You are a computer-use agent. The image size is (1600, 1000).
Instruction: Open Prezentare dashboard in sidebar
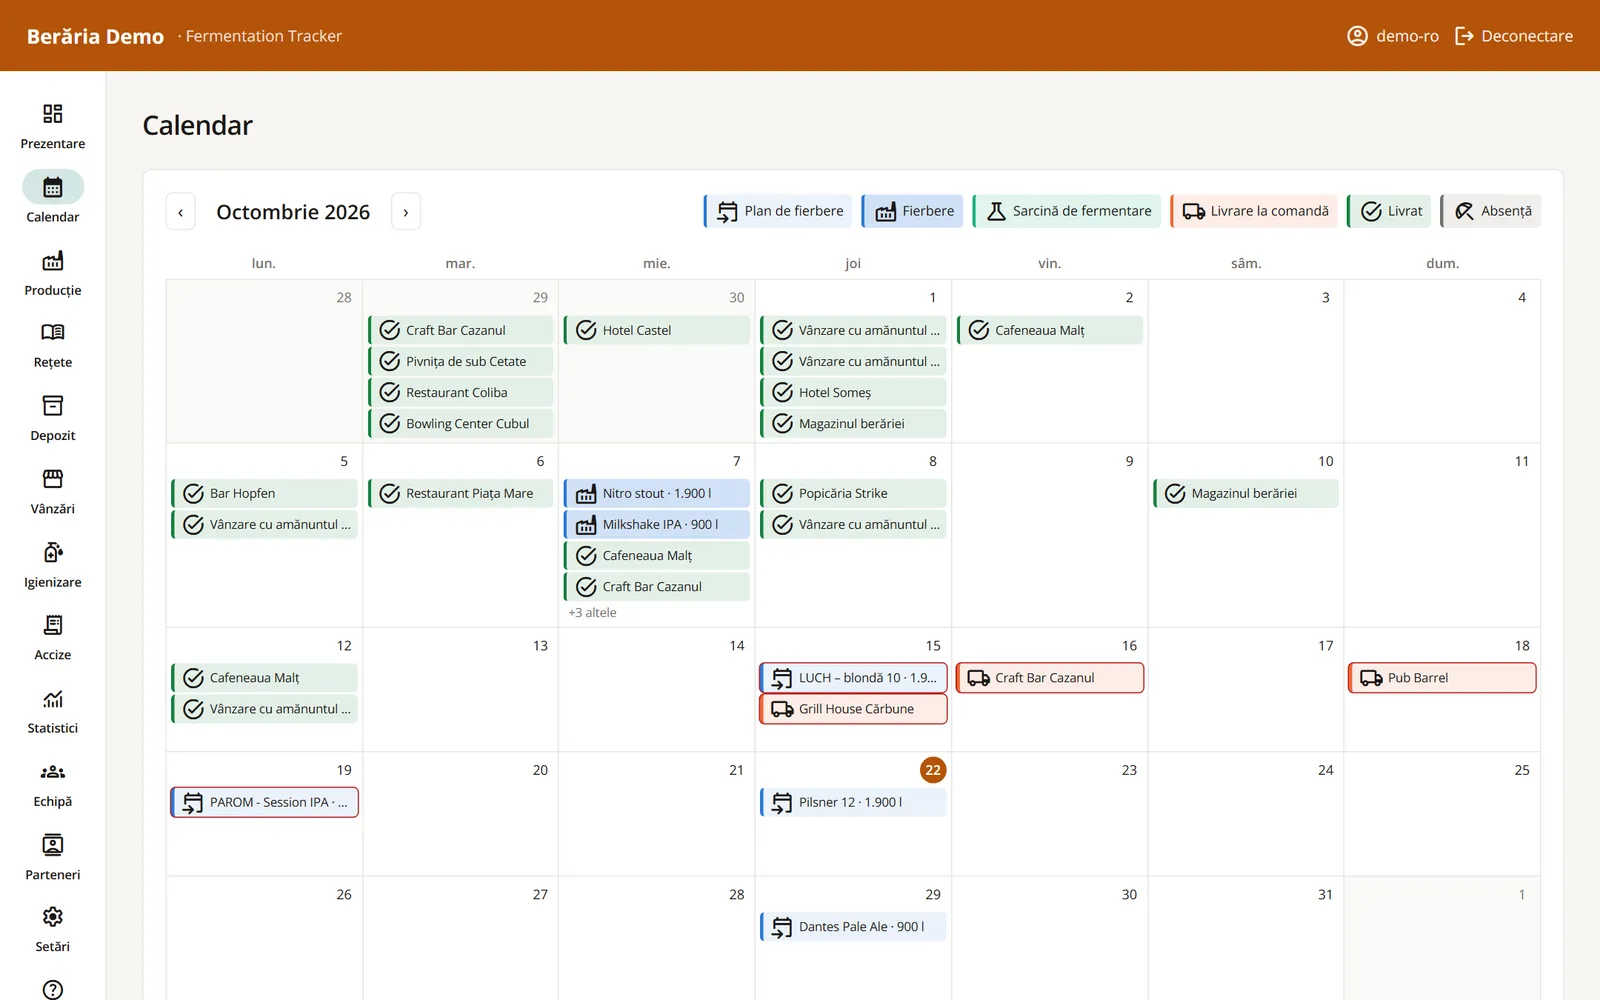coord(52,126)
